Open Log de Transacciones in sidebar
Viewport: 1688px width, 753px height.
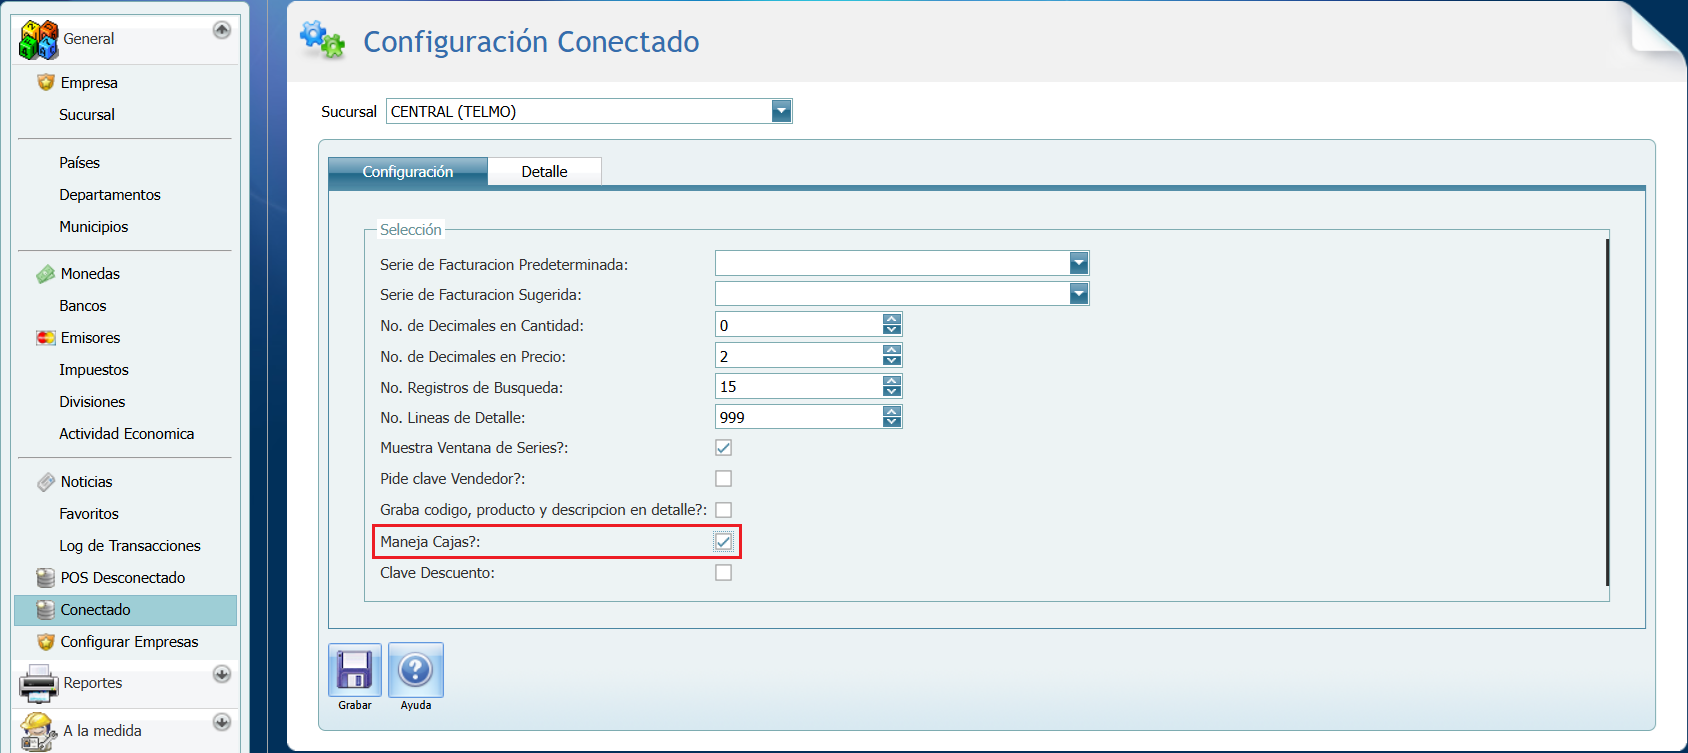129,546
